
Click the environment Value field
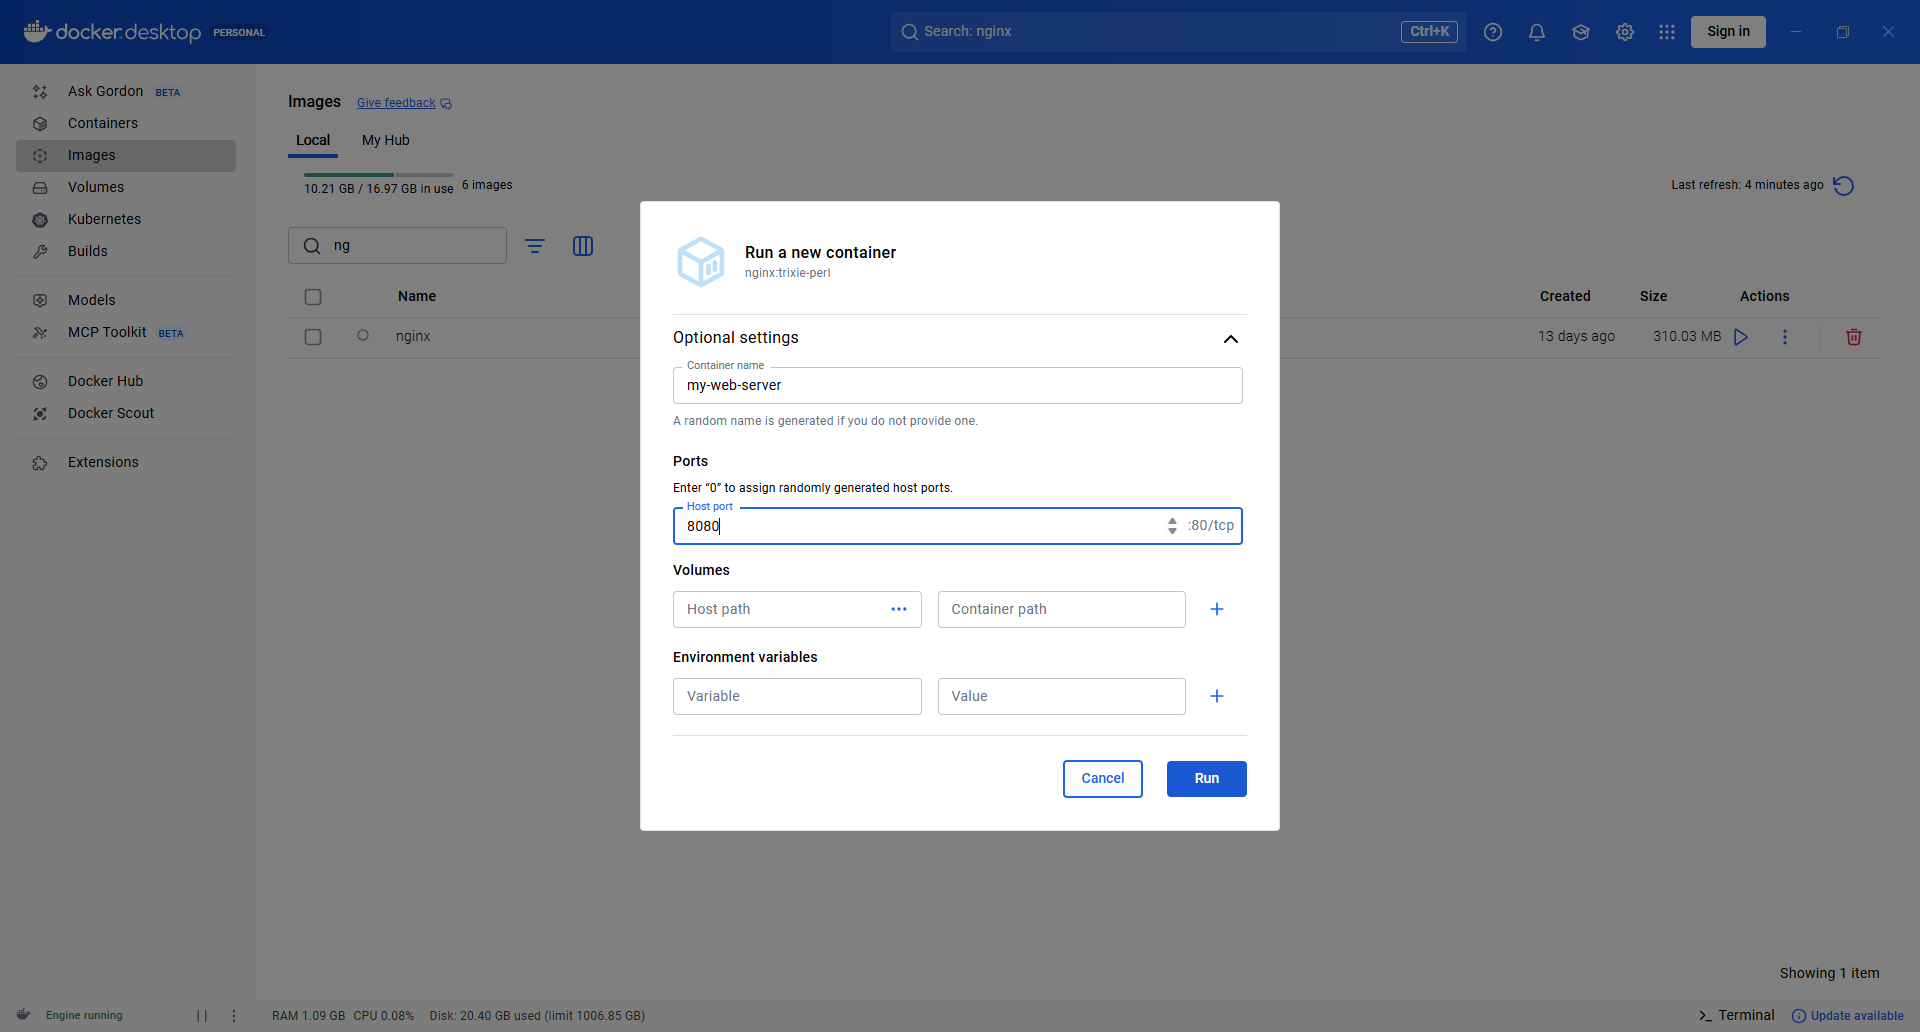[1062, 696]
